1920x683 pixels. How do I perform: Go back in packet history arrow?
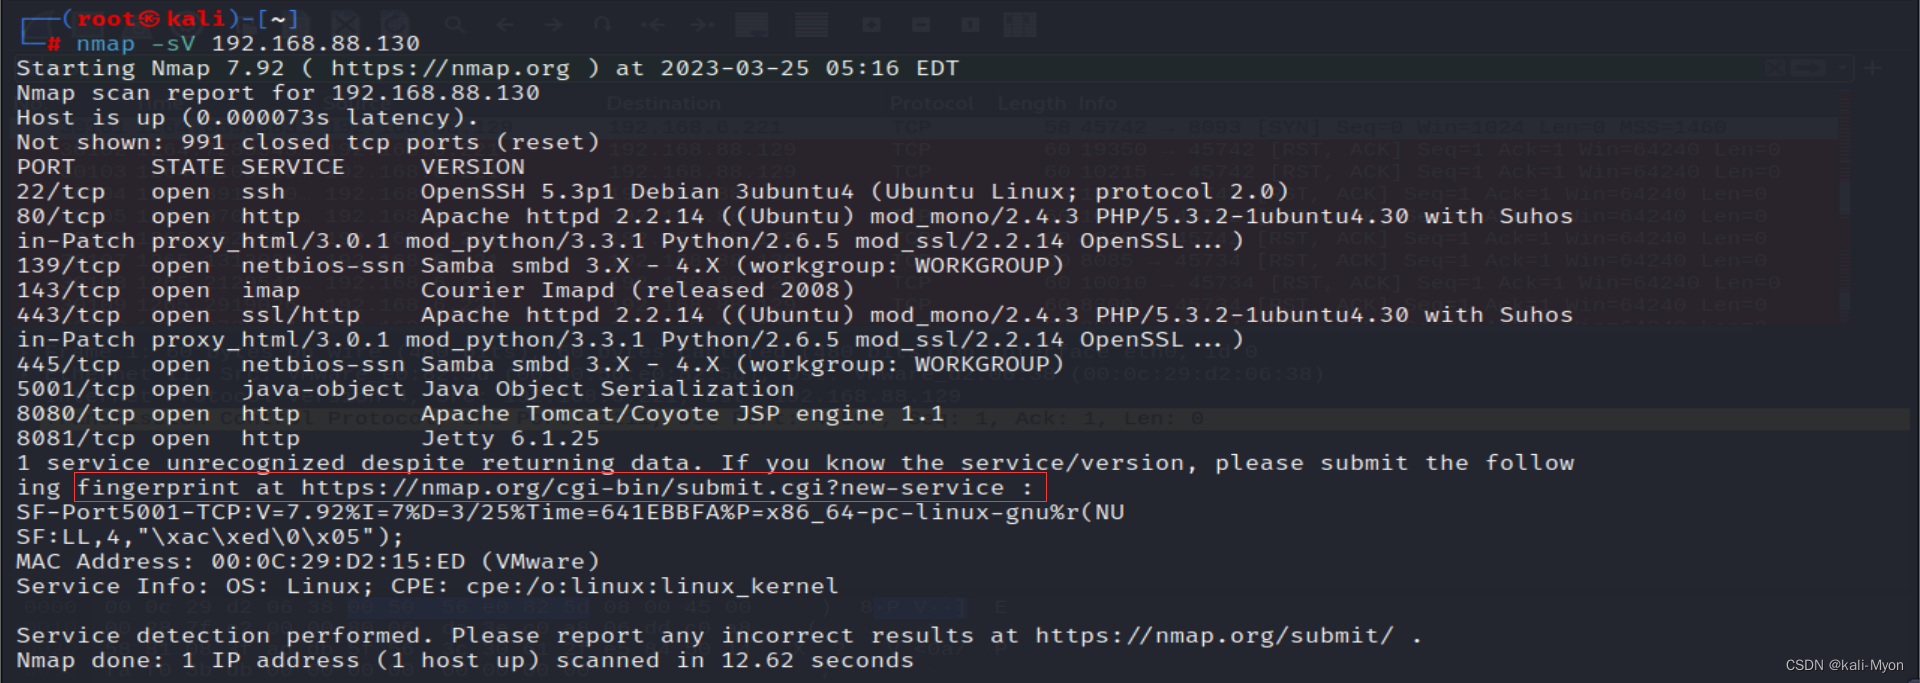coord(505,24)
